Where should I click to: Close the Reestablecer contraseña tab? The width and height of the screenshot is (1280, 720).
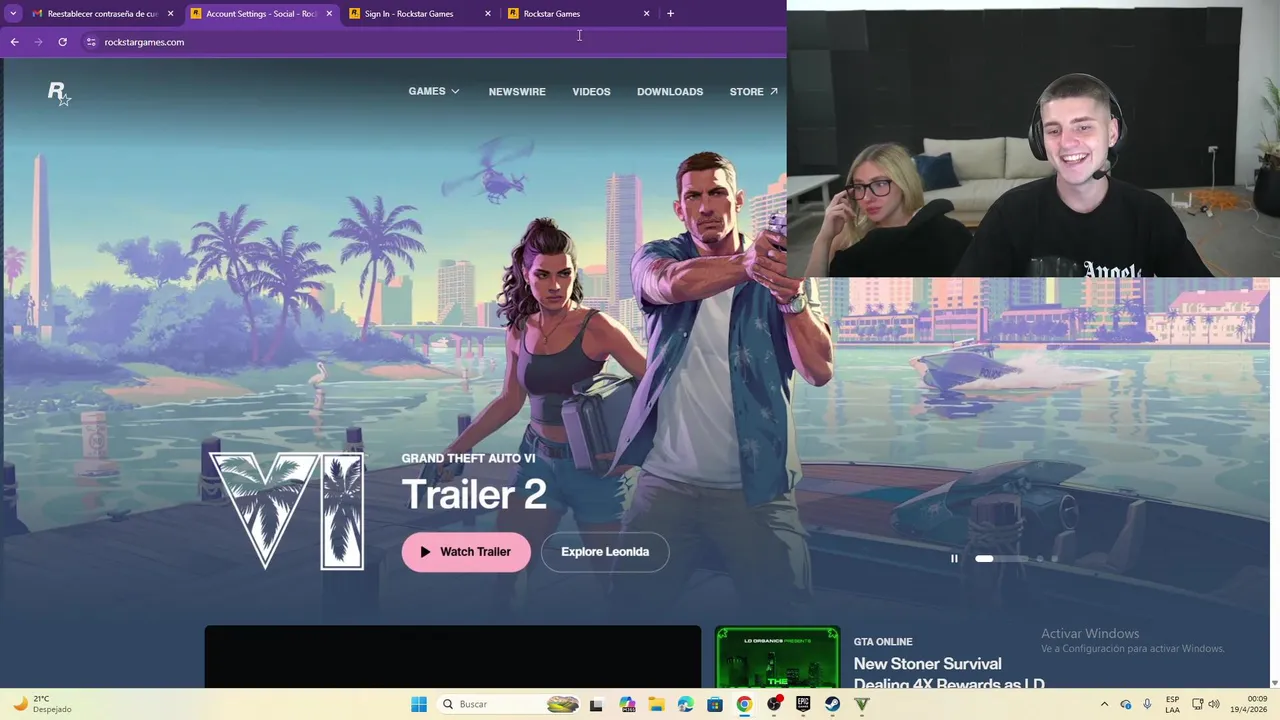(x=170, y=14)
